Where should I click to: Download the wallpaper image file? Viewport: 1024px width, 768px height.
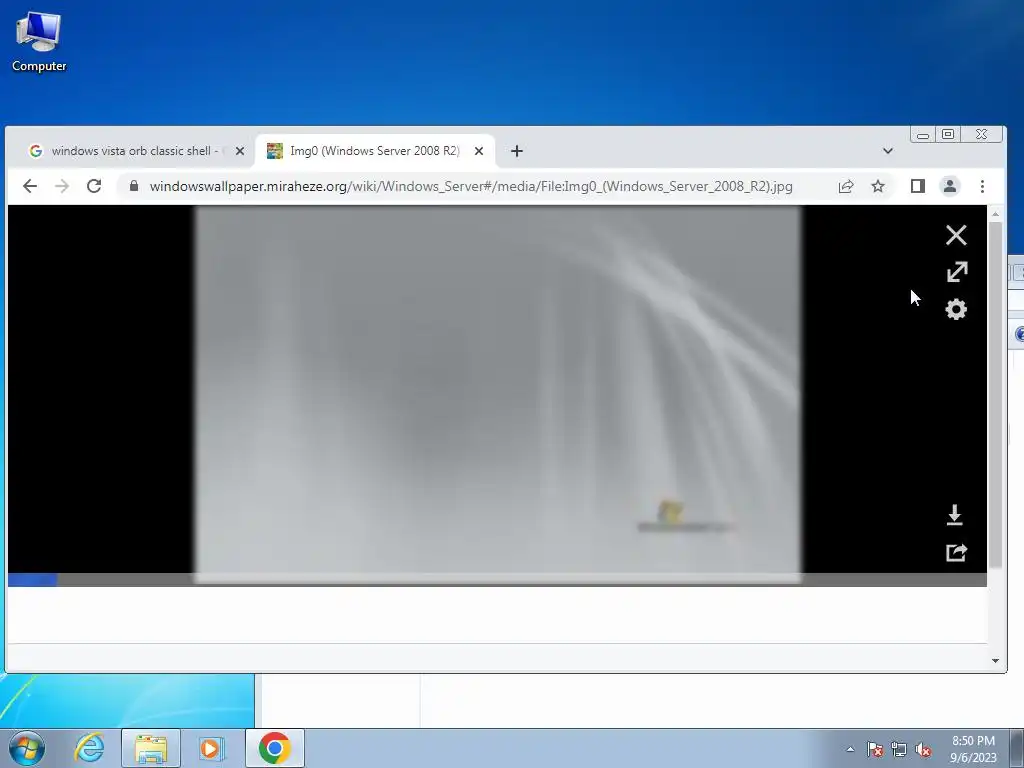point(954,515)
